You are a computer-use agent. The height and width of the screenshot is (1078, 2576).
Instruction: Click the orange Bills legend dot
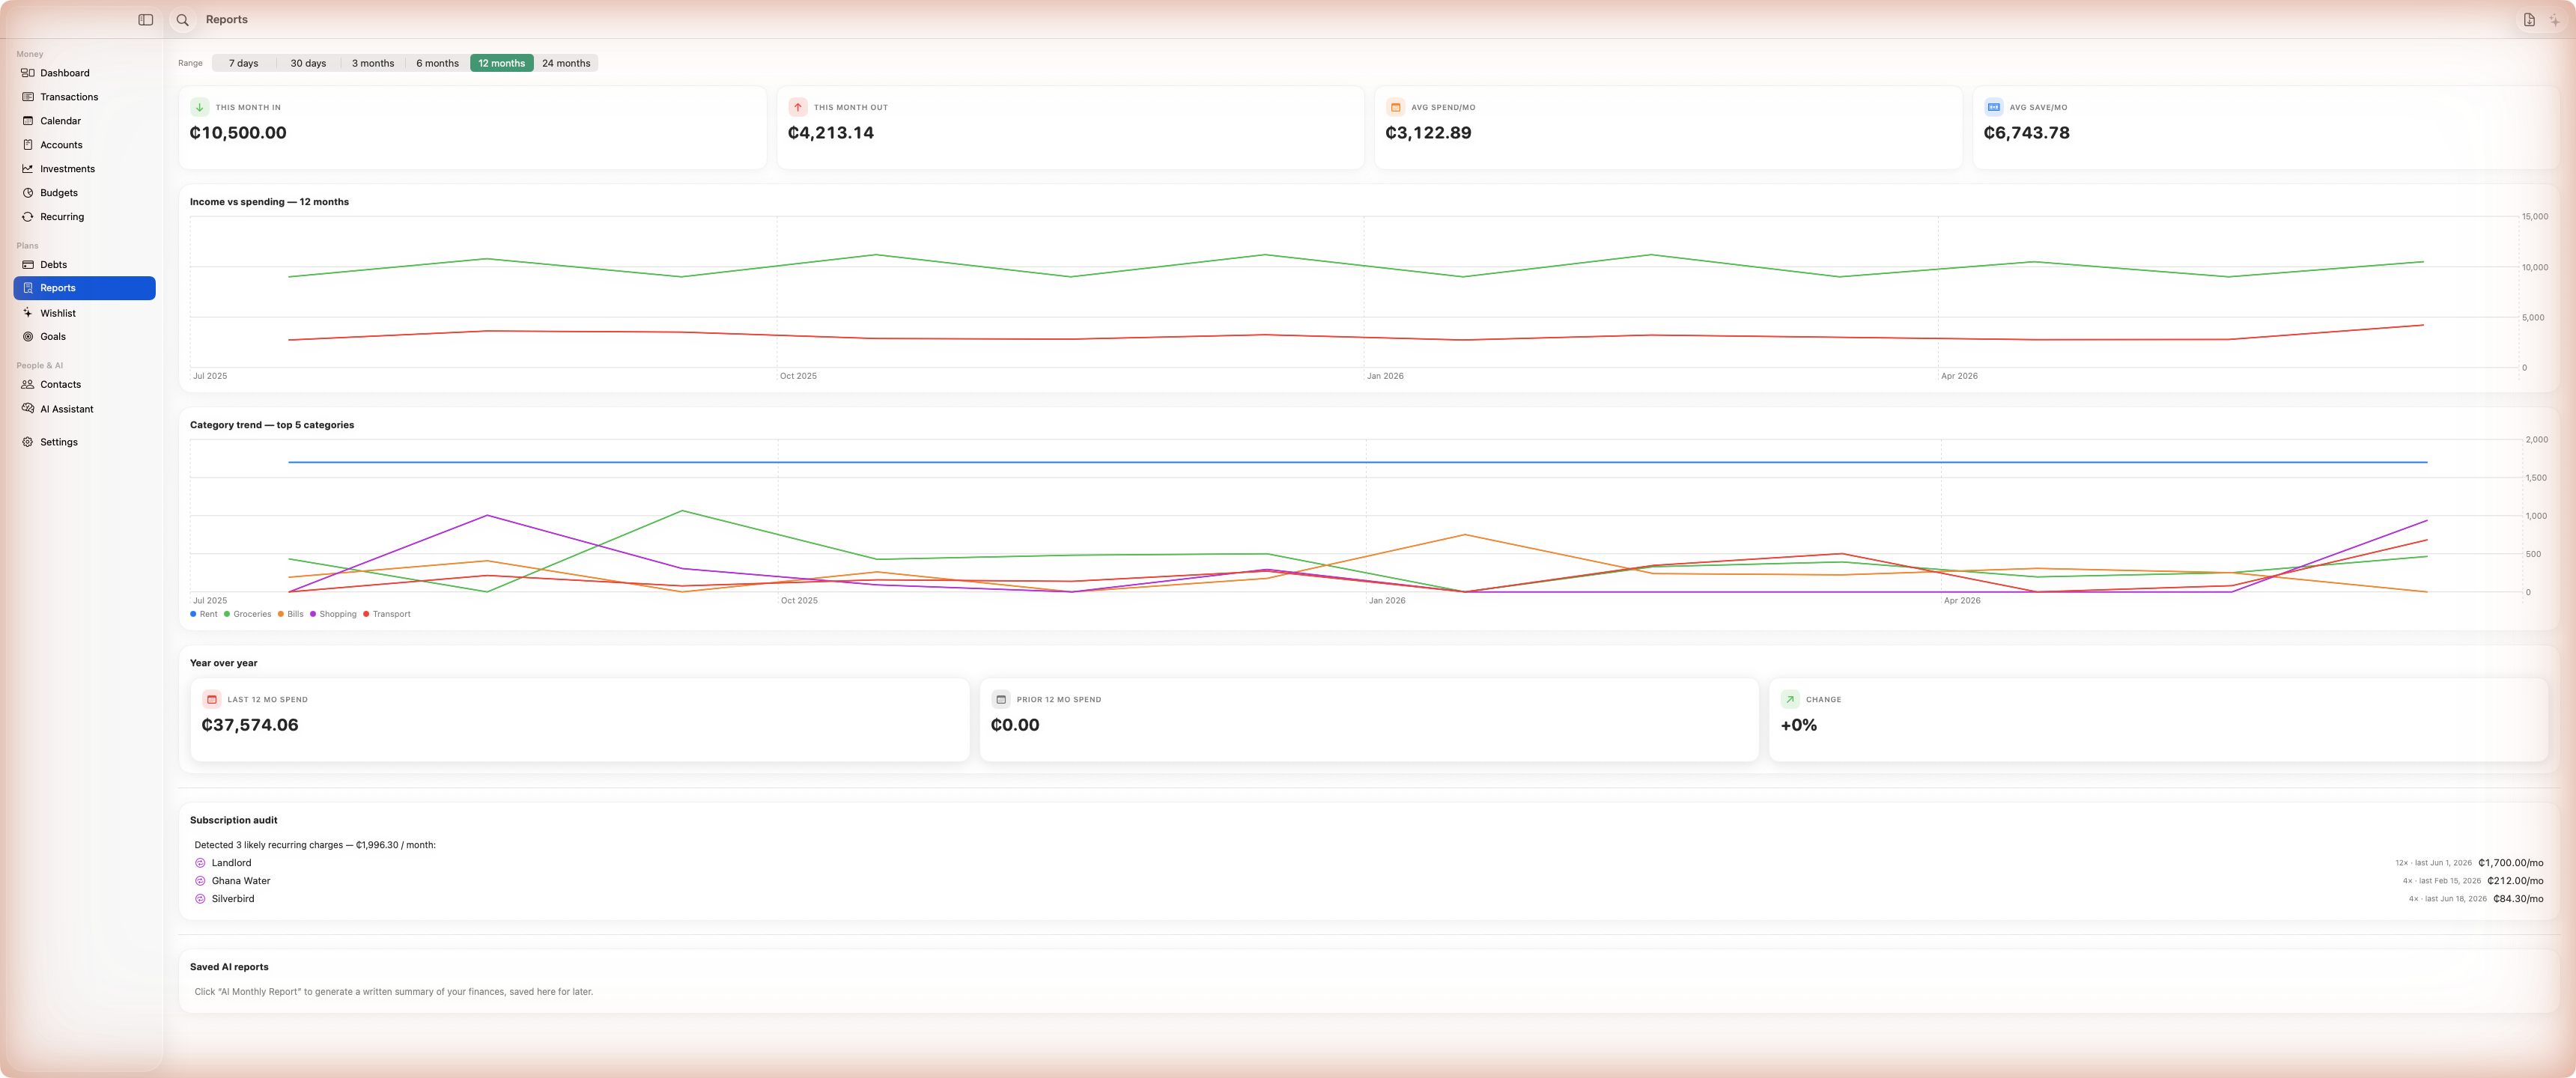point(281,614)
